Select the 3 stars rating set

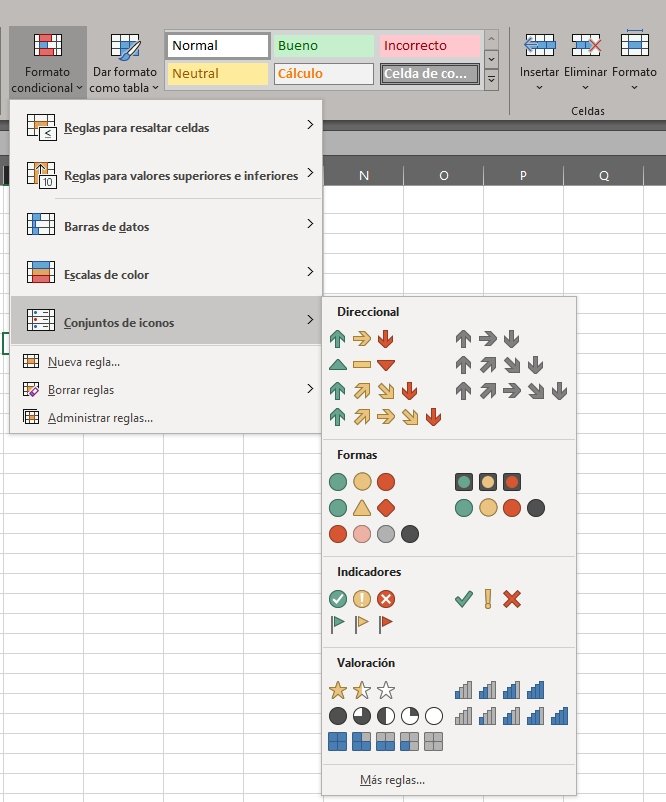click(x=362, y=690)
